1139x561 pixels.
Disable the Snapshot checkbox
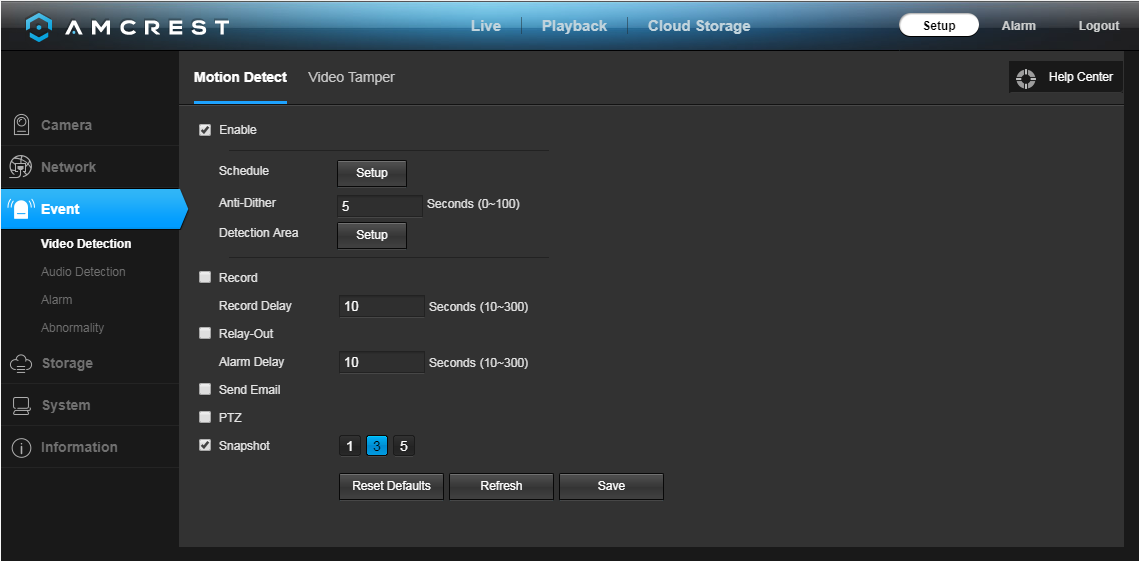click(x=205, y=445)
